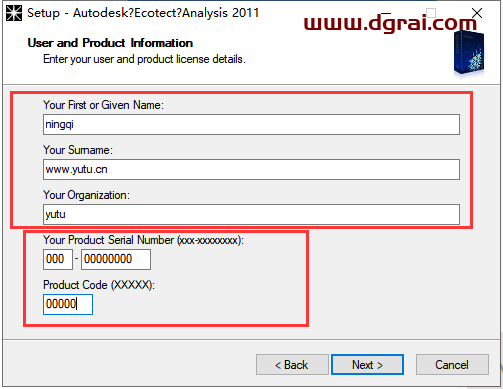Minimize the setup window

386,13
